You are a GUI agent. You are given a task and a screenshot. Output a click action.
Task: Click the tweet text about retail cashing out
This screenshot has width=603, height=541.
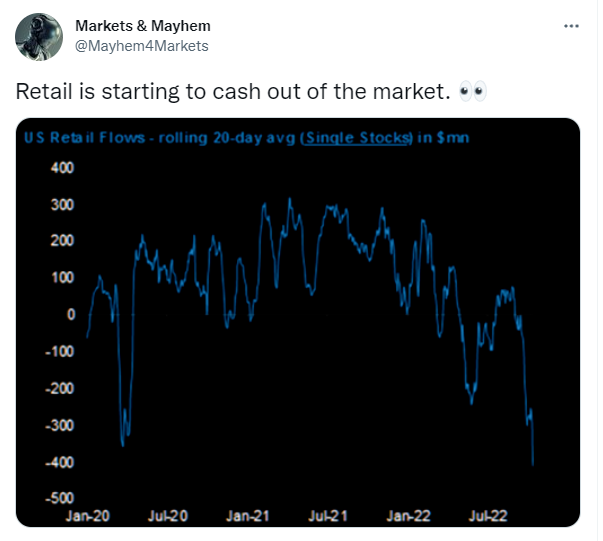[x=233, y=92]
